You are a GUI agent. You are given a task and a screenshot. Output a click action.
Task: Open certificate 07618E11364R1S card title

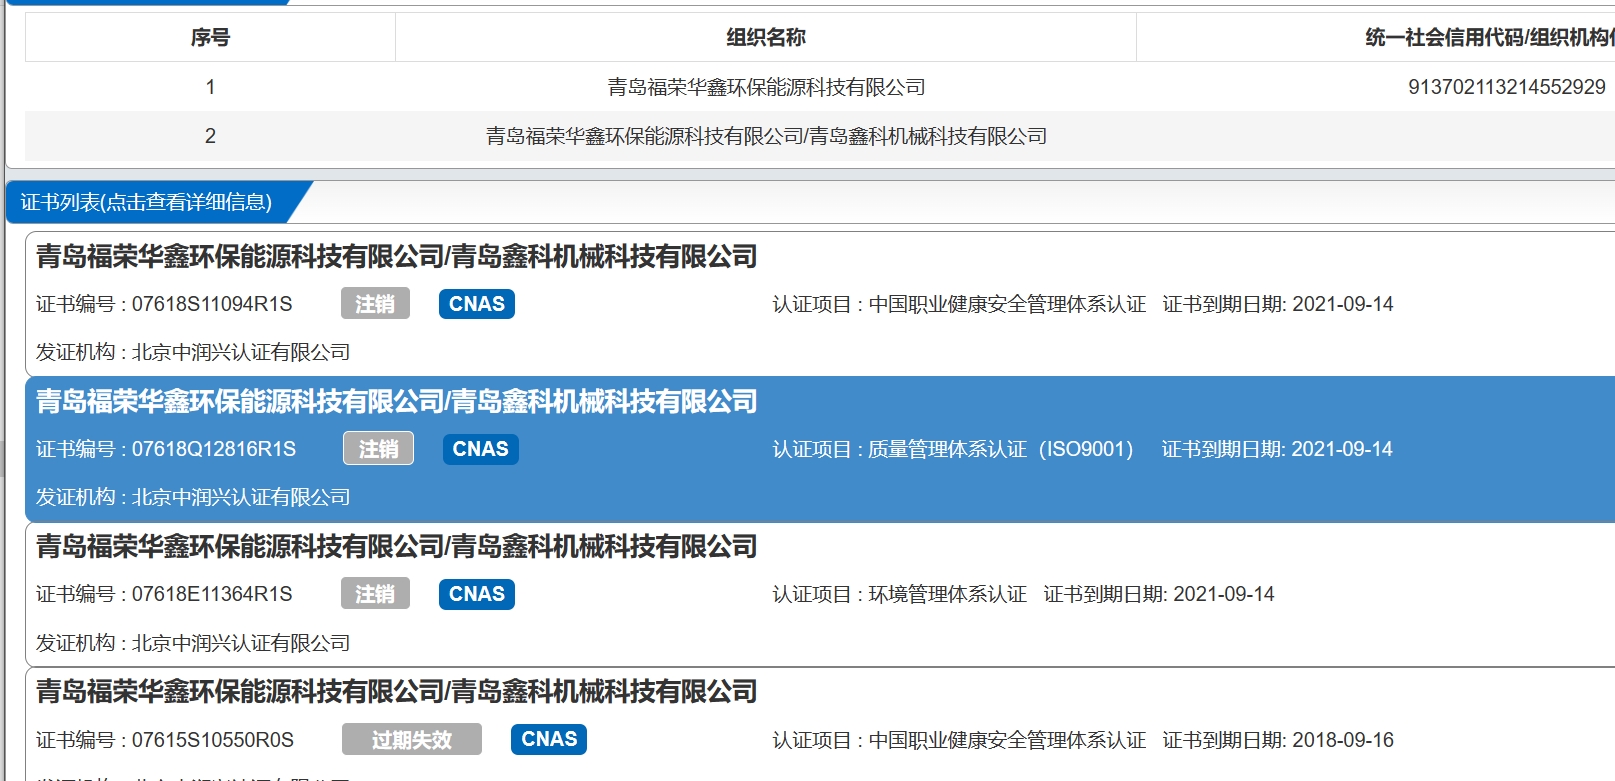(397, 547)
